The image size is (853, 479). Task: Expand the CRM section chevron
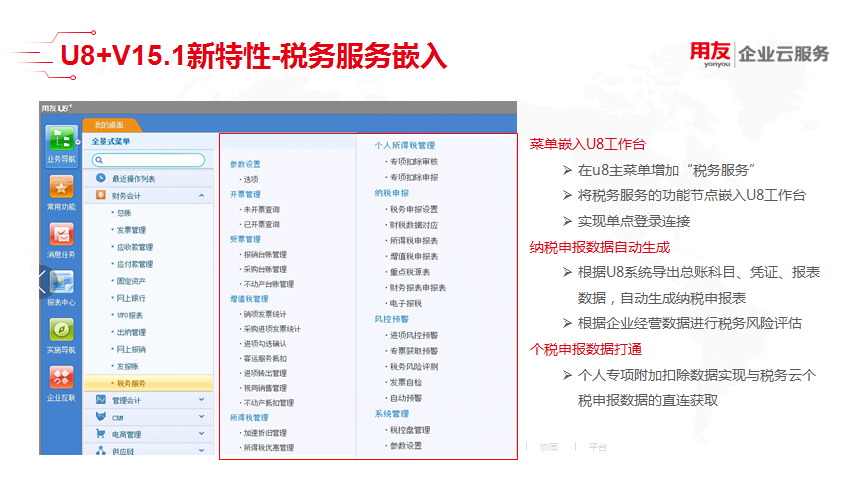201,416
